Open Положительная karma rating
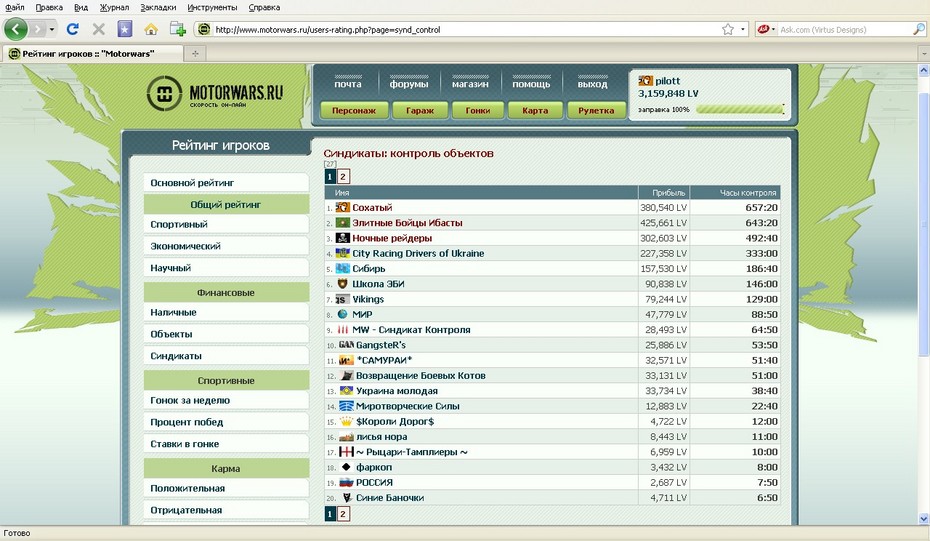Screen dimensions: 930x541 226,488
